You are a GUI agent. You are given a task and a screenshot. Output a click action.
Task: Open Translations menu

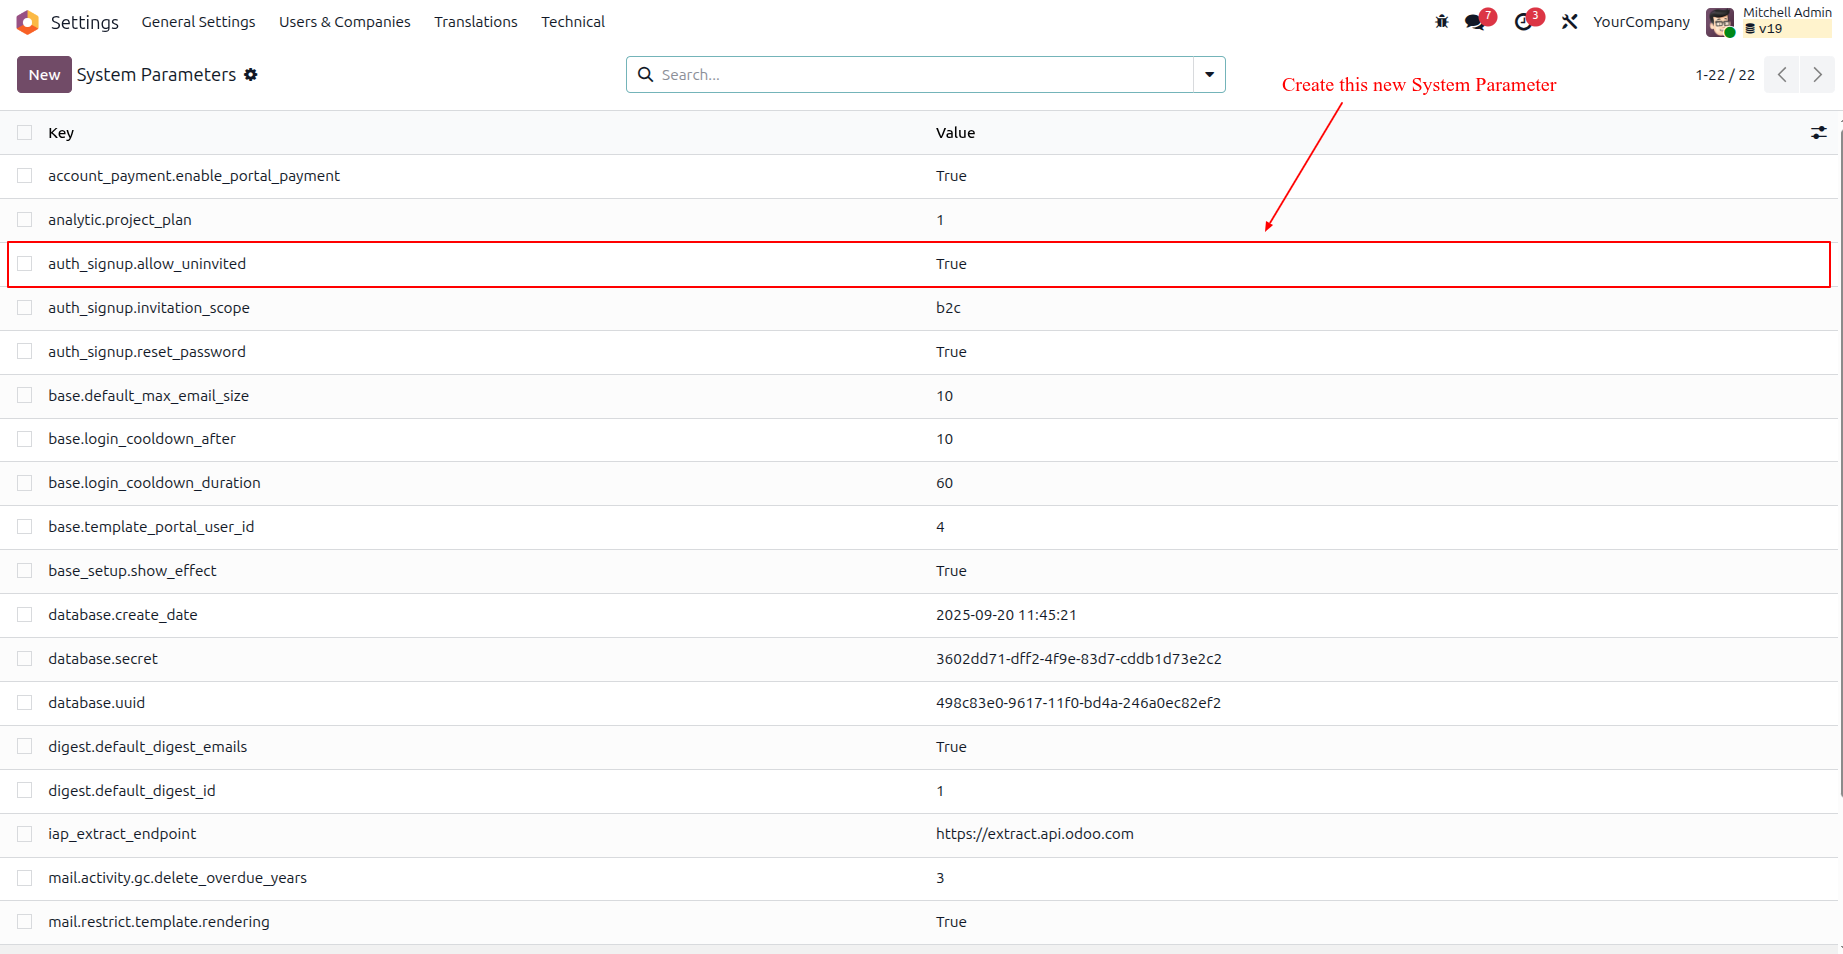coord(476,22)
